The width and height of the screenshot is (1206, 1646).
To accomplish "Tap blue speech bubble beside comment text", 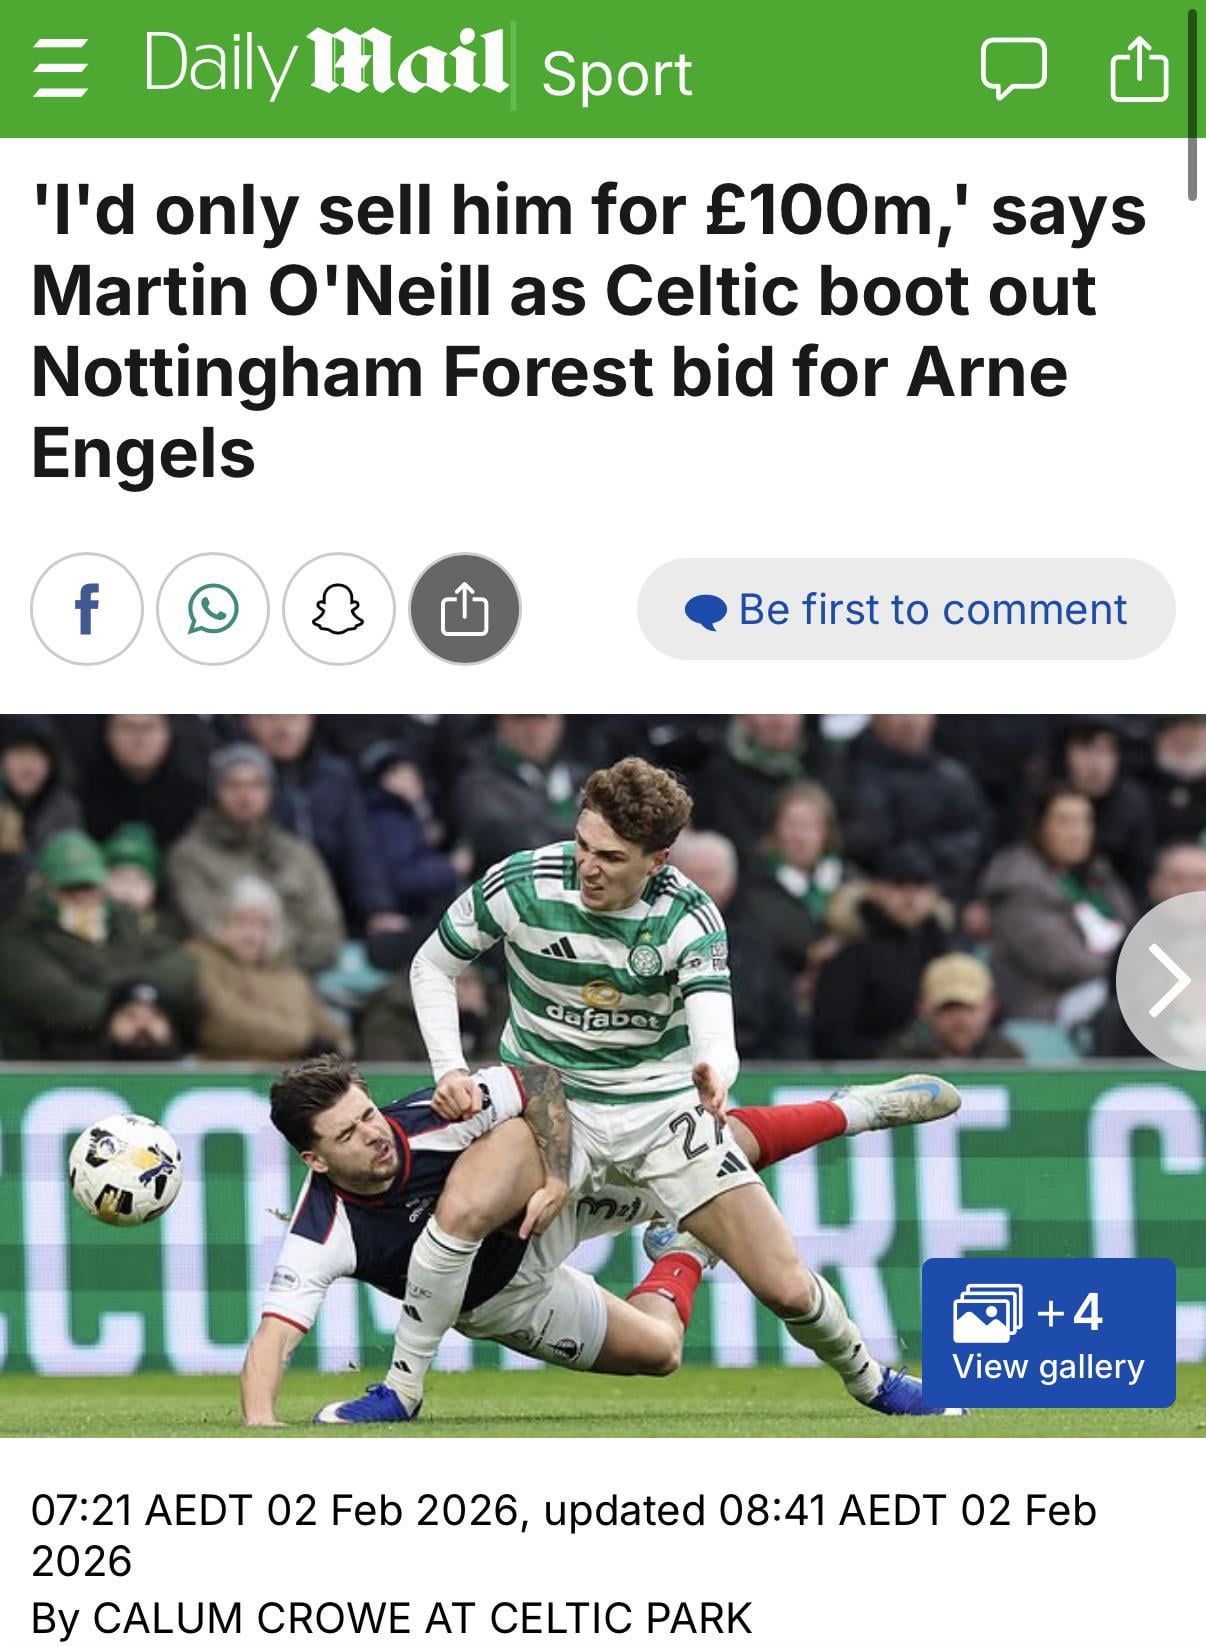I will point(706,611).
